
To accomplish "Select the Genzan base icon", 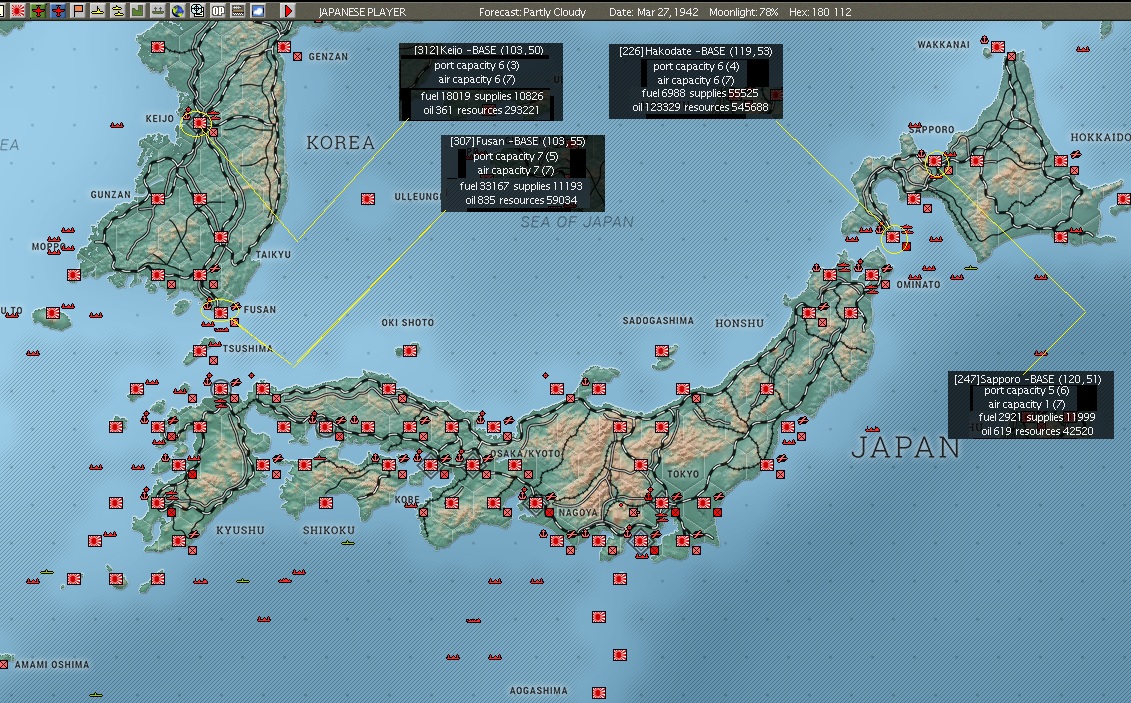I will pyautogui.click(x=284, y=48).
